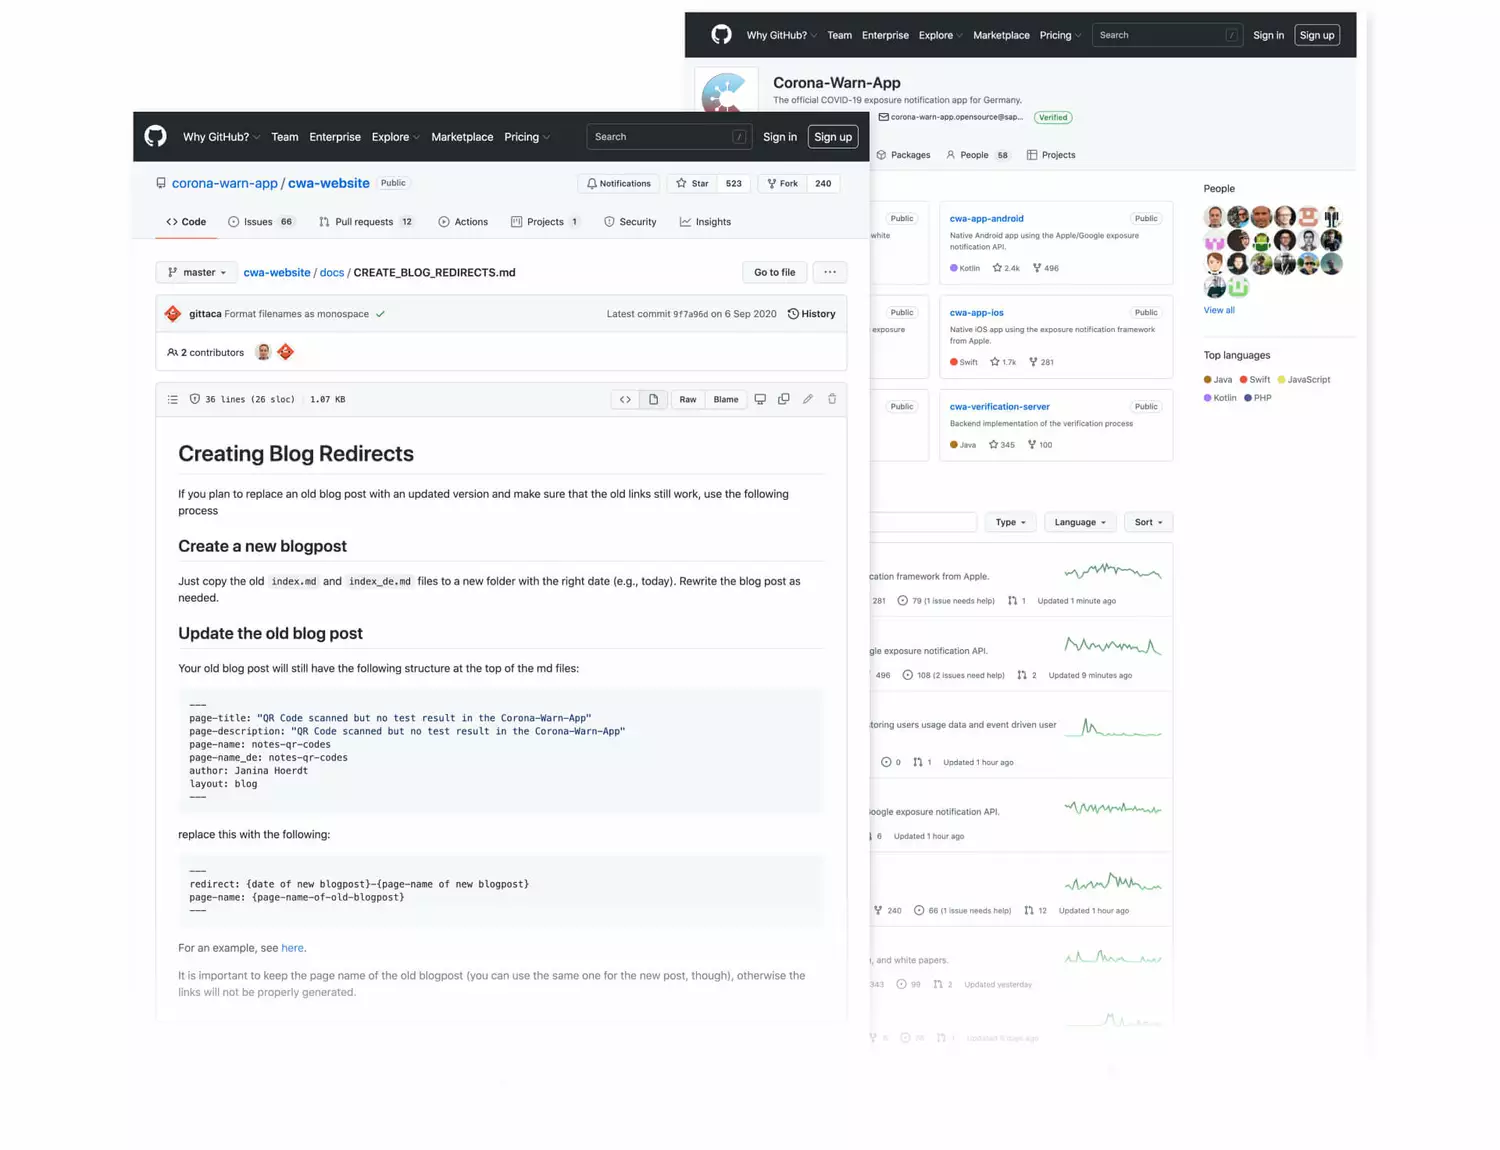The image size is (1500, 1150).
Task: Click back window search field
Action: click(1167, 35)
